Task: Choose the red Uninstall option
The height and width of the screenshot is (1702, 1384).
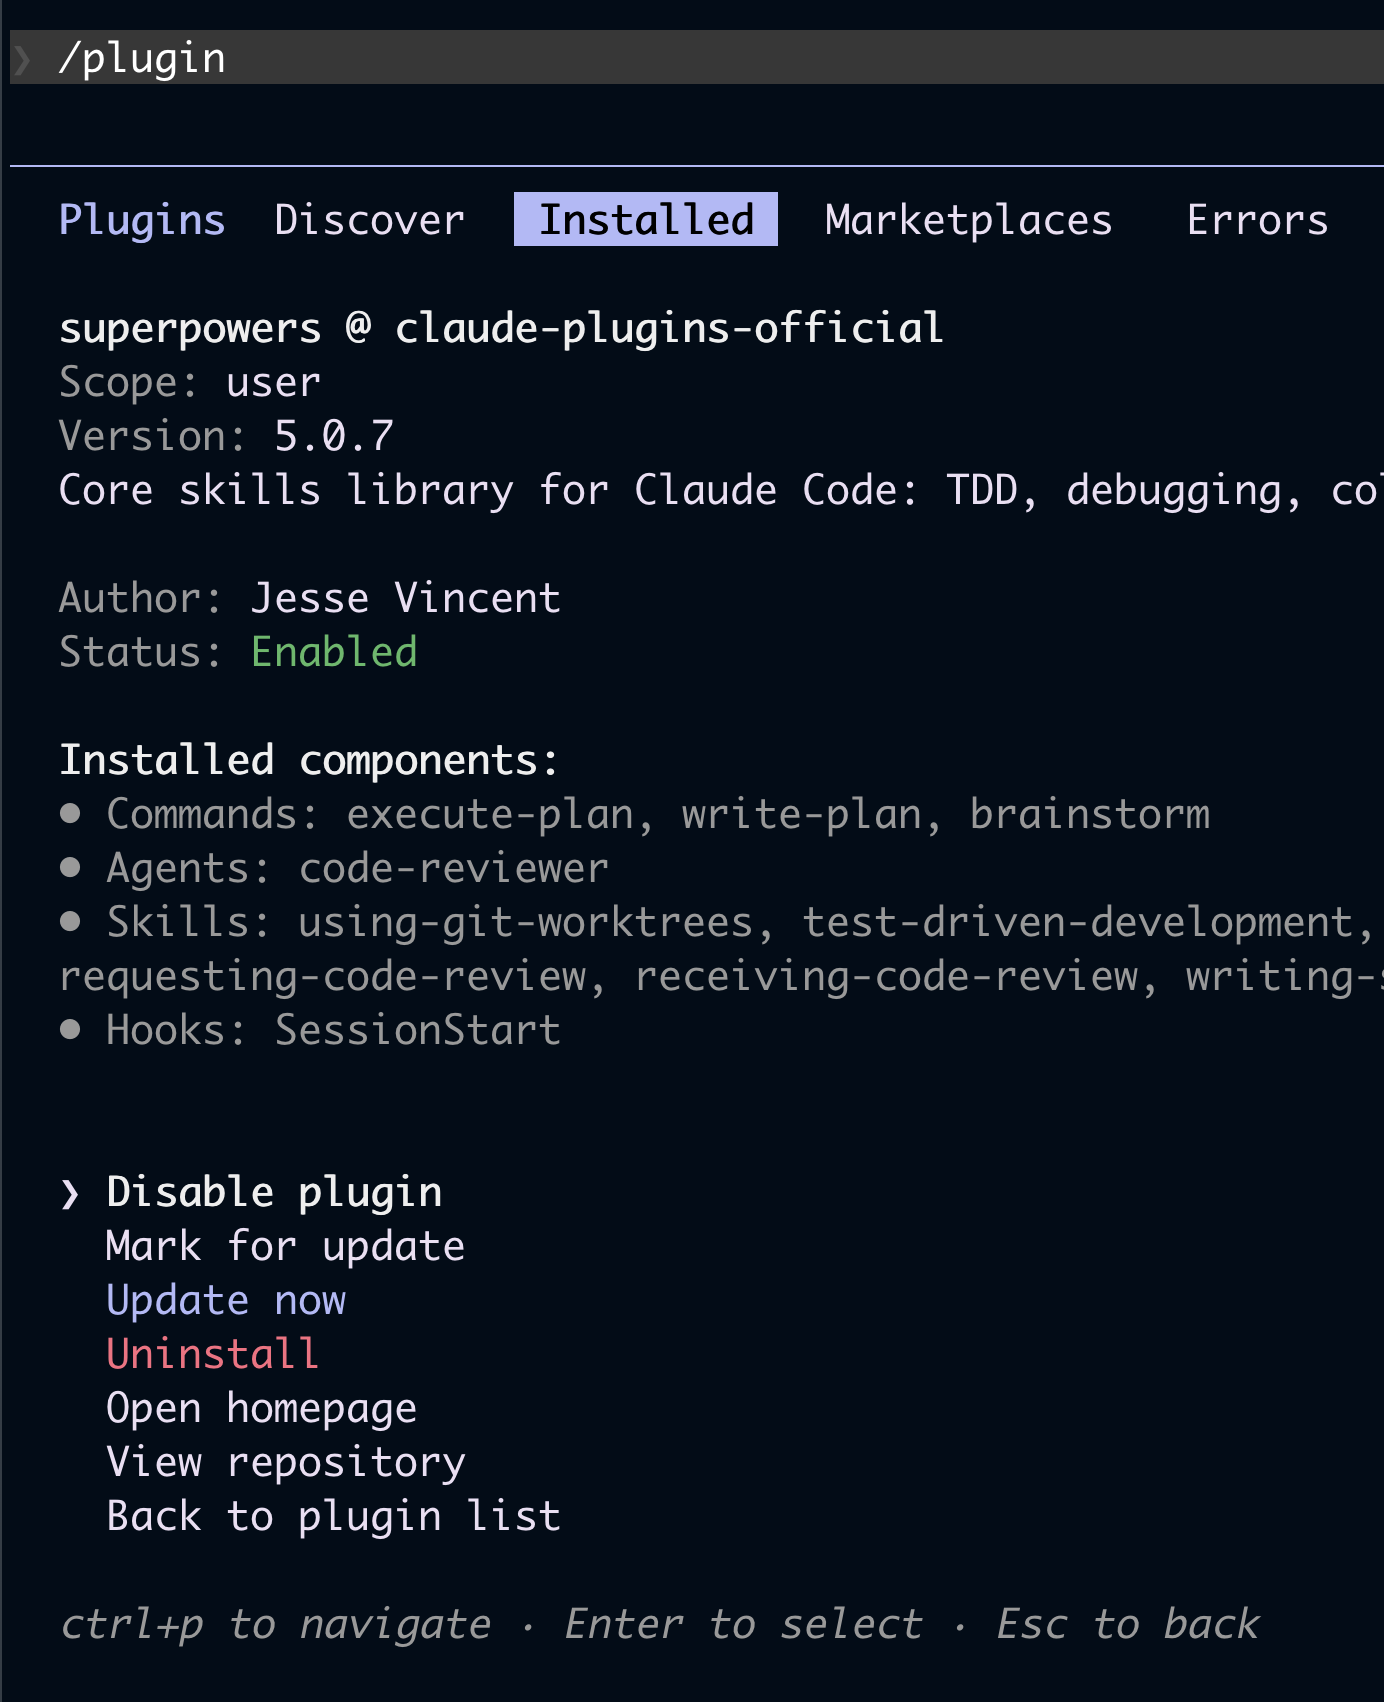Action: (x=212, y=1354)
